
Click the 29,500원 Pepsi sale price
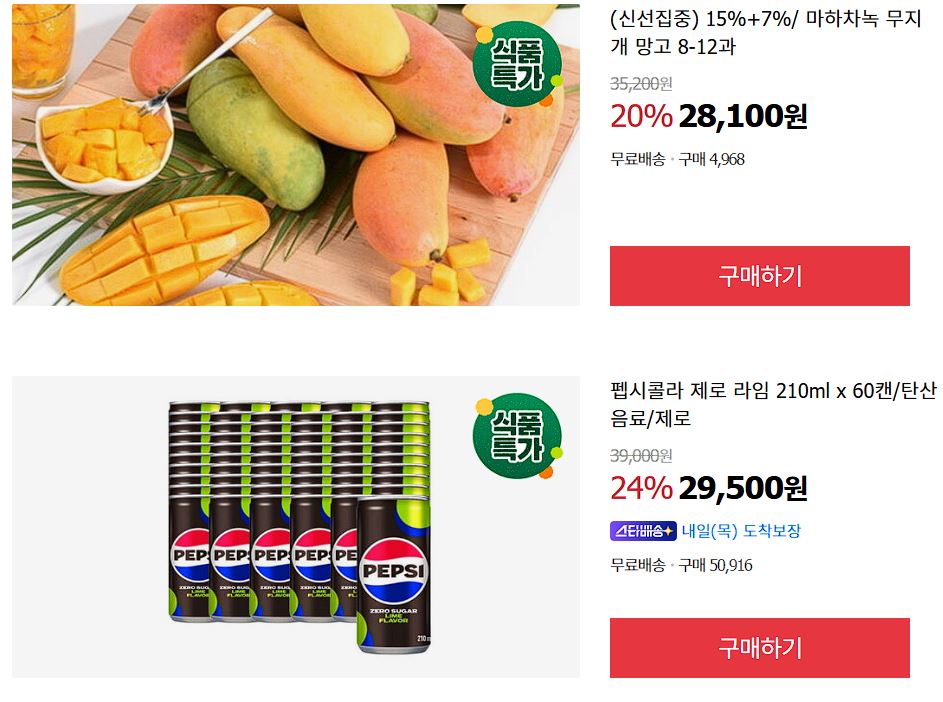743,488
